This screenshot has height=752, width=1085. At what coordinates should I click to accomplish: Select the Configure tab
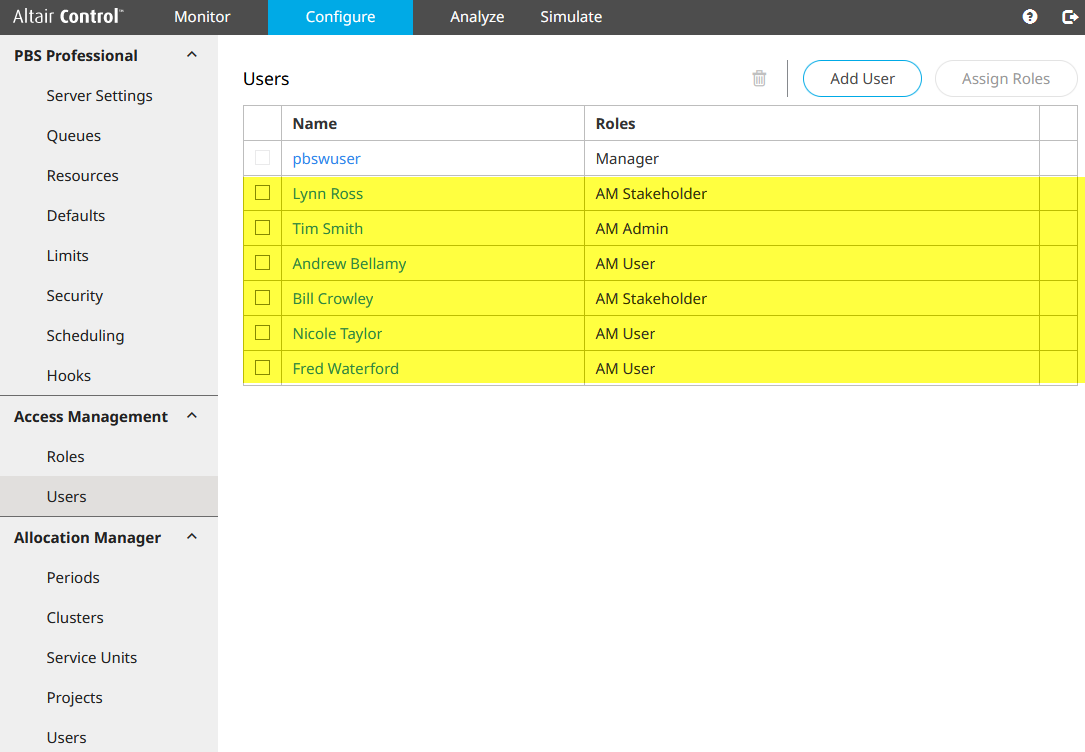tap(340, 17)
